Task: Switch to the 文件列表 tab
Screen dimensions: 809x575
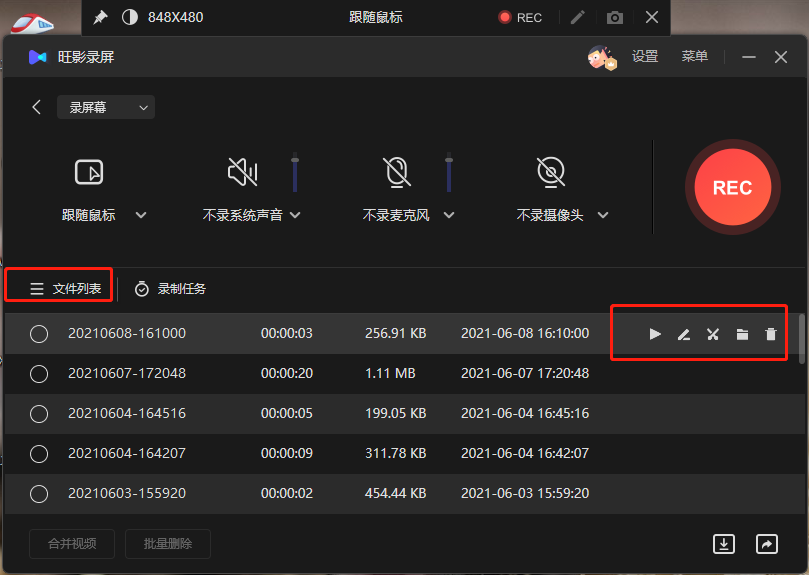Action: [x=65, y=289]
